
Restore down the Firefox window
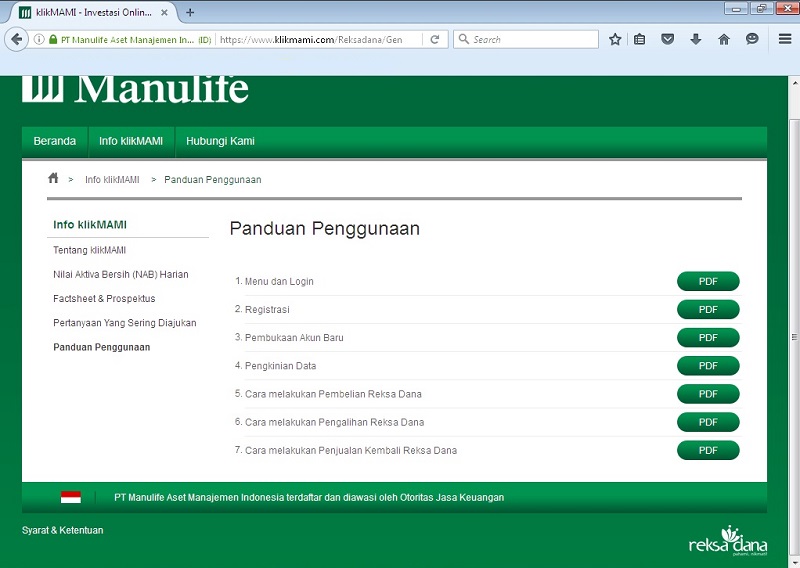(761, 9)
